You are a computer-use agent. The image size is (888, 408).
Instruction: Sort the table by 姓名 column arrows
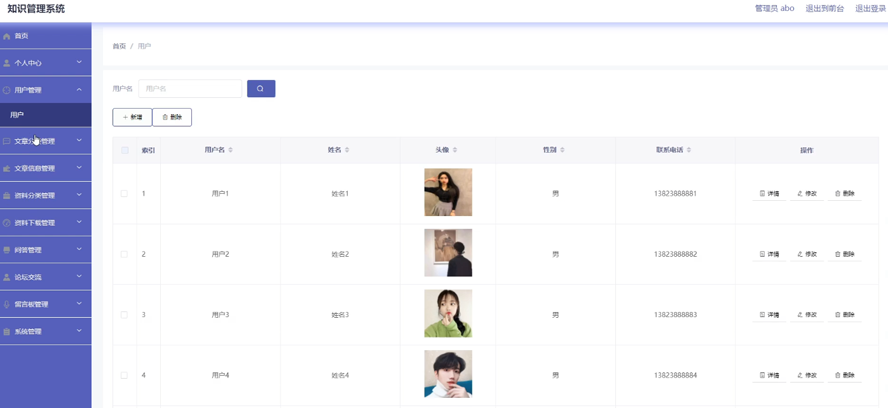[x=347, y=150]
